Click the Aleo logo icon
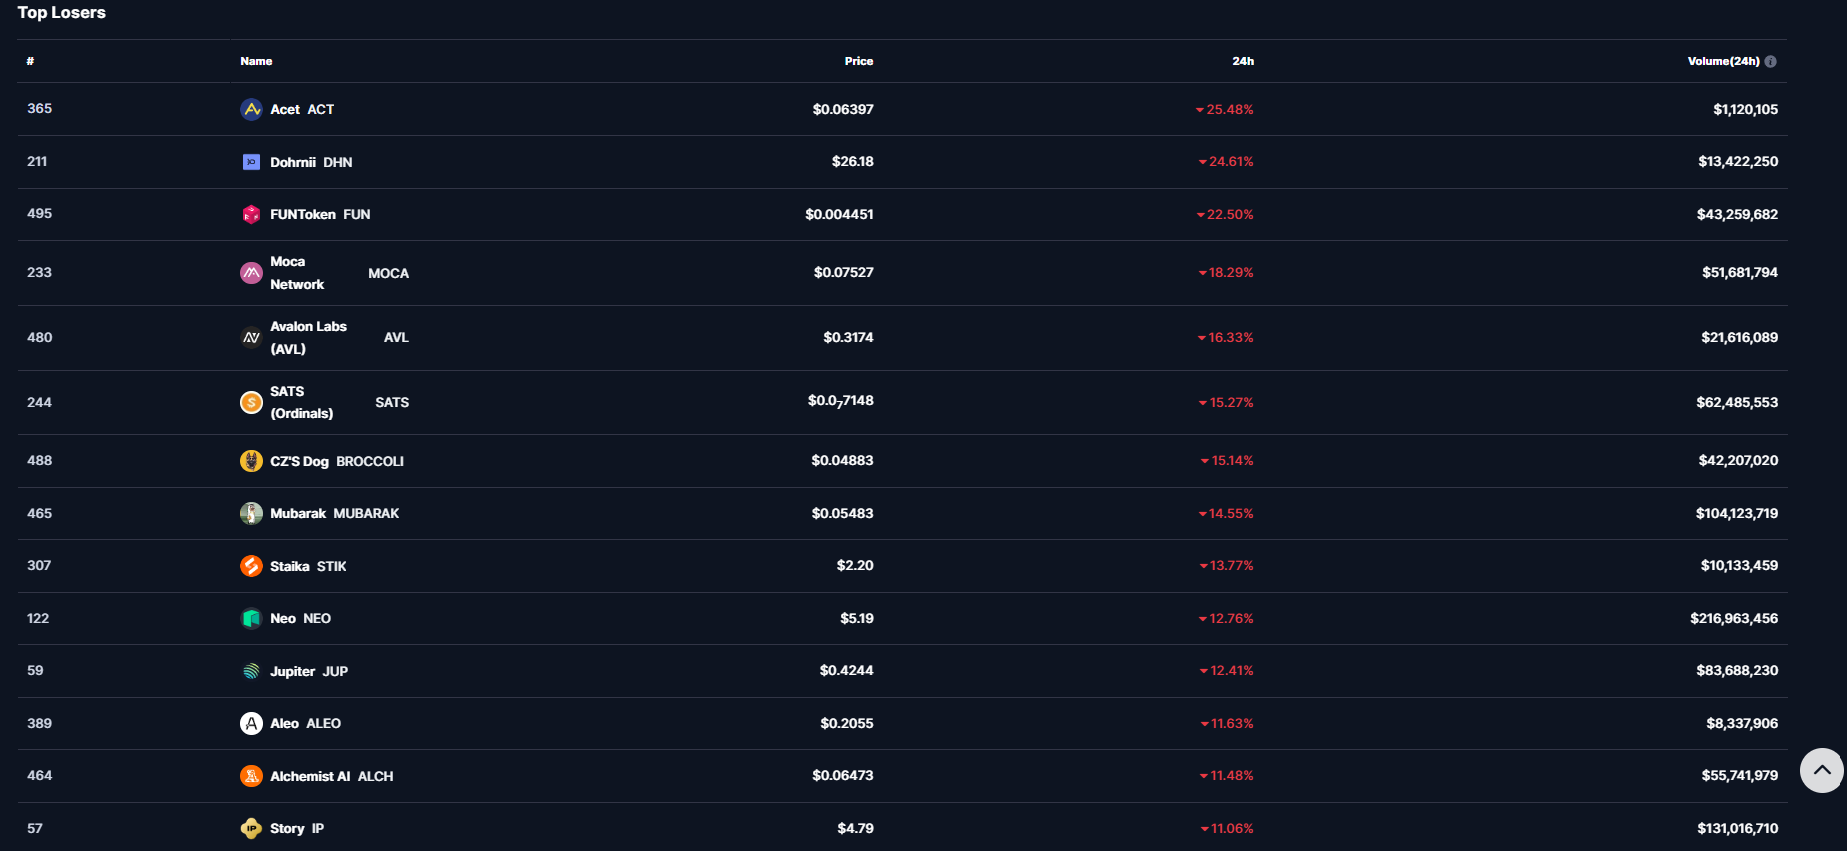Viewport: 1847px width, 851px height. point(251,723)
